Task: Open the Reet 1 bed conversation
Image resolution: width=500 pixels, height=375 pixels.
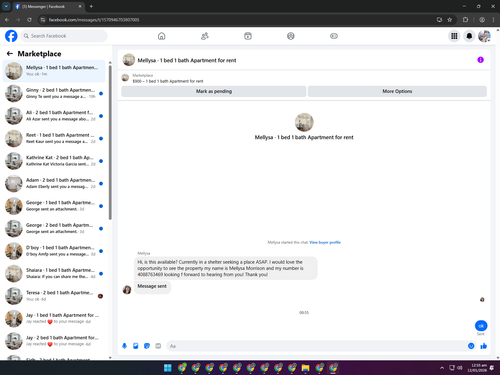Action: [x=54, y=138]
